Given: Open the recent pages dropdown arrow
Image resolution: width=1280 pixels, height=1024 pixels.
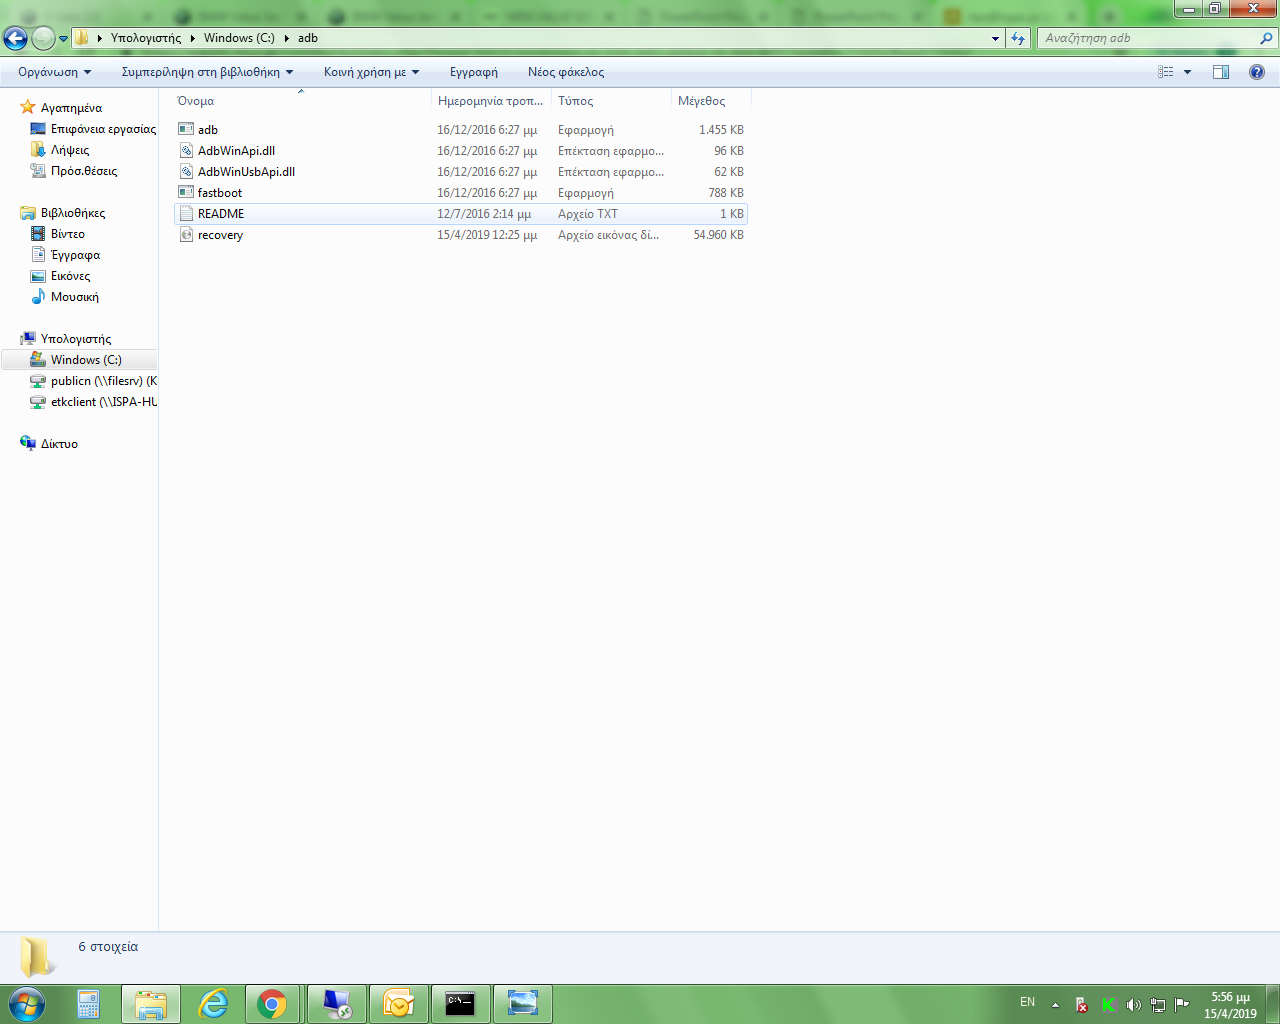Looking at the screenshot, I should tap(63, 39).
